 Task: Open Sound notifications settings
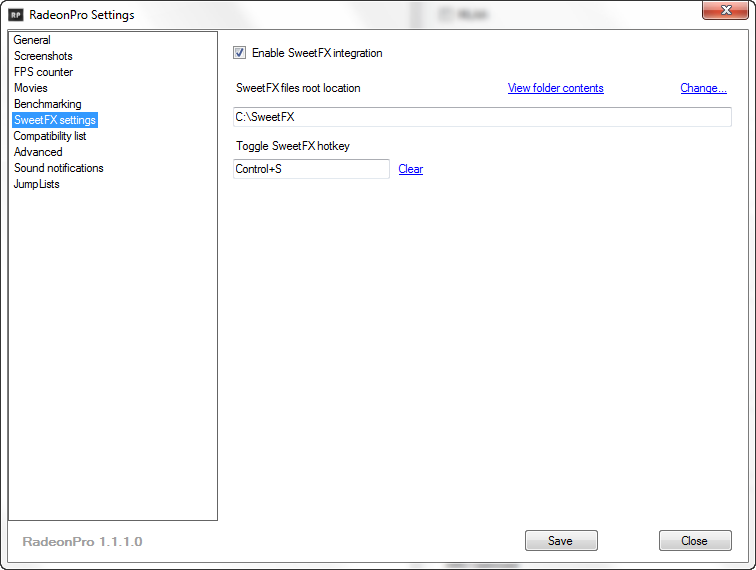click(x=59, y=168)
